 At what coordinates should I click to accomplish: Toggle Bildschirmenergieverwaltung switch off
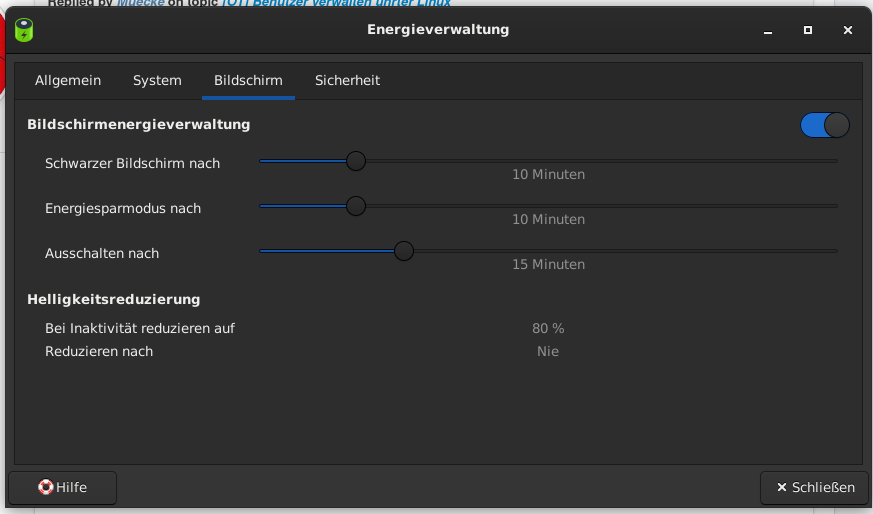point(825,125)
